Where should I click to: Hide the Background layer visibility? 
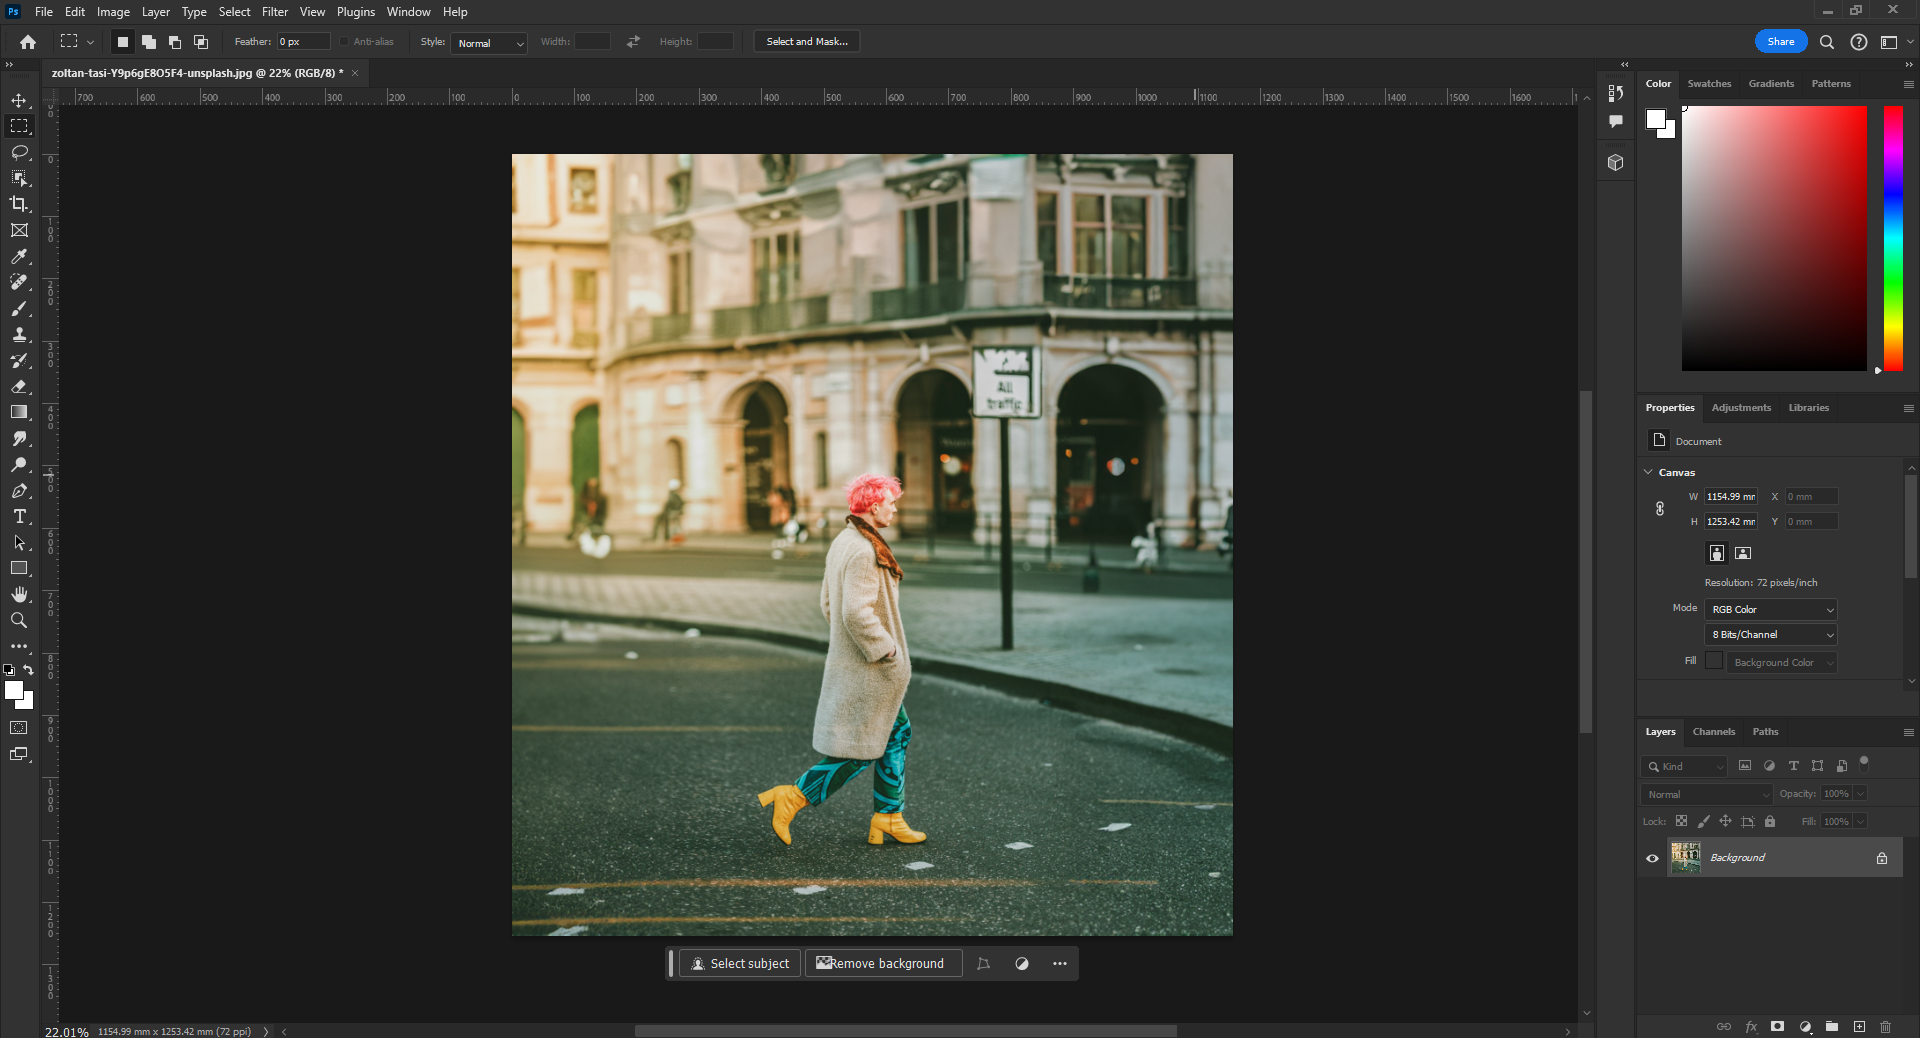pos(1652,858)
